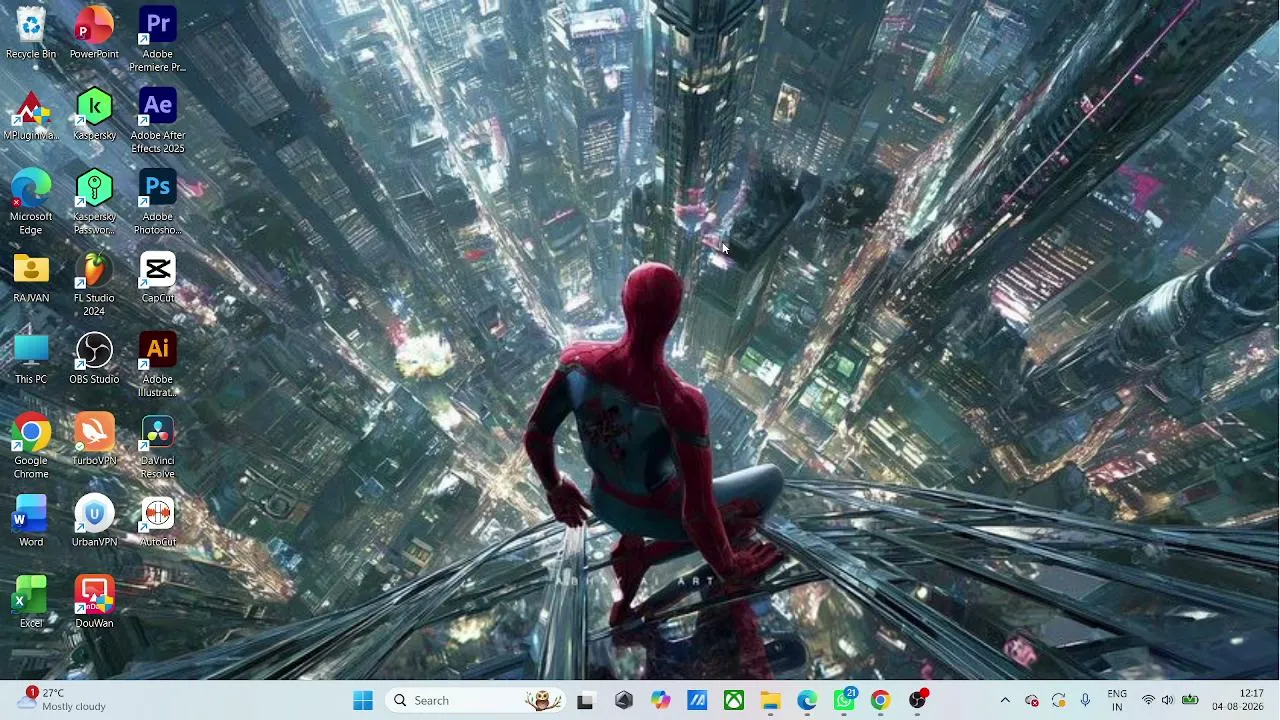This screenshot has width=1280, height=720.
Task: Open the blue slanted-logo app on taskbar
Action: [697, 701]
